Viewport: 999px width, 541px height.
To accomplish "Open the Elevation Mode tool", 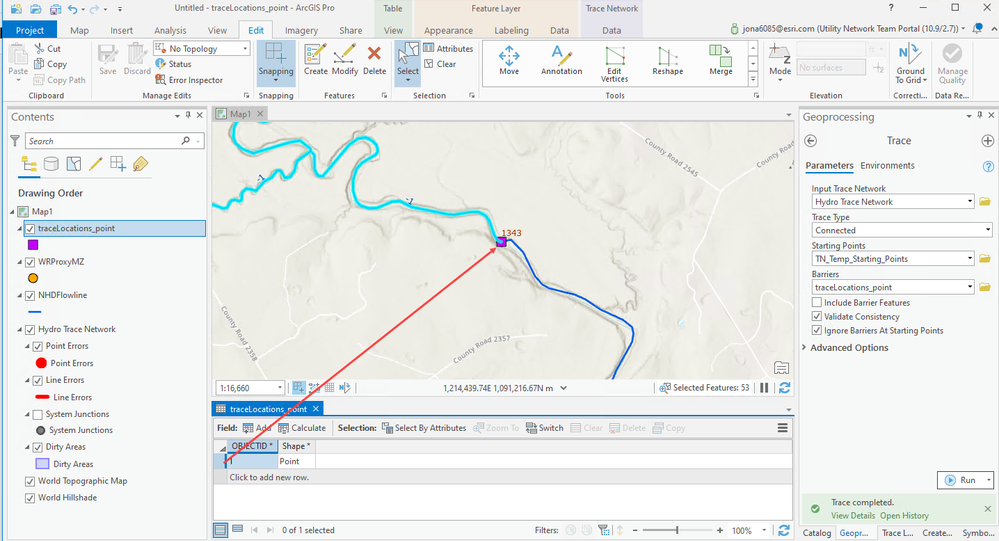I will (780, 61).
